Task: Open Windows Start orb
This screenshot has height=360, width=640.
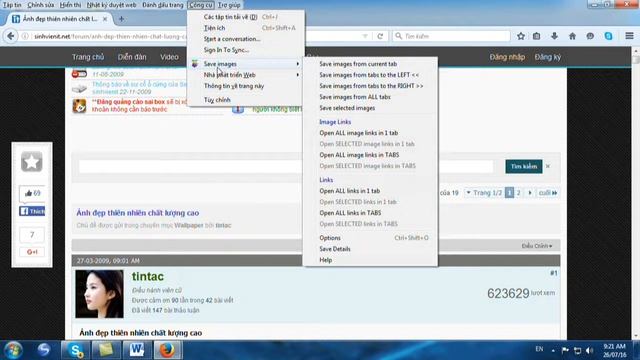Action: coord(13,350)
